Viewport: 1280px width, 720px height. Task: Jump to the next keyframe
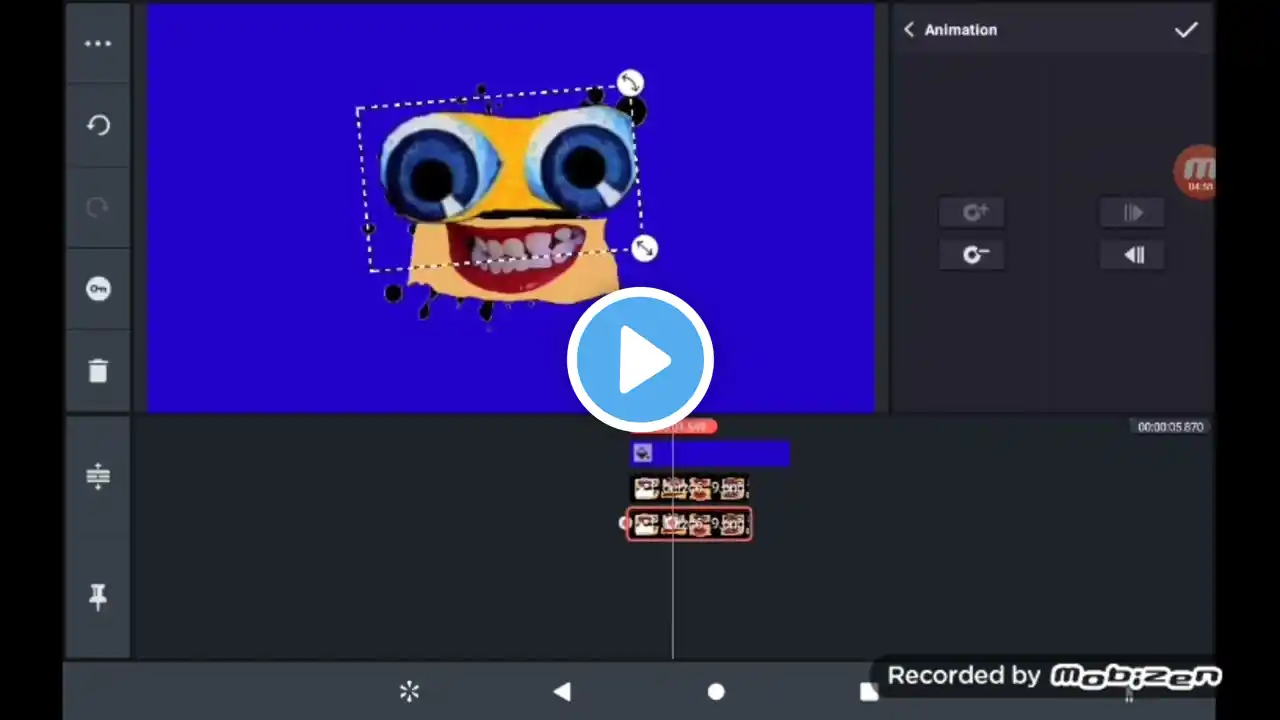(x=1133, y=212)
